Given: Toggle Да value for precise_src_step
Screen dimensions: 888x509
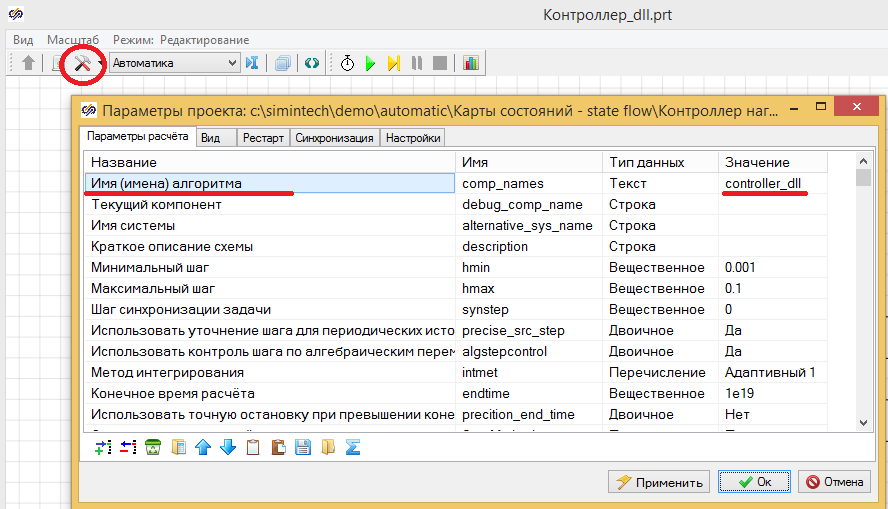Looking at the screenshot, I should (773, 330).
